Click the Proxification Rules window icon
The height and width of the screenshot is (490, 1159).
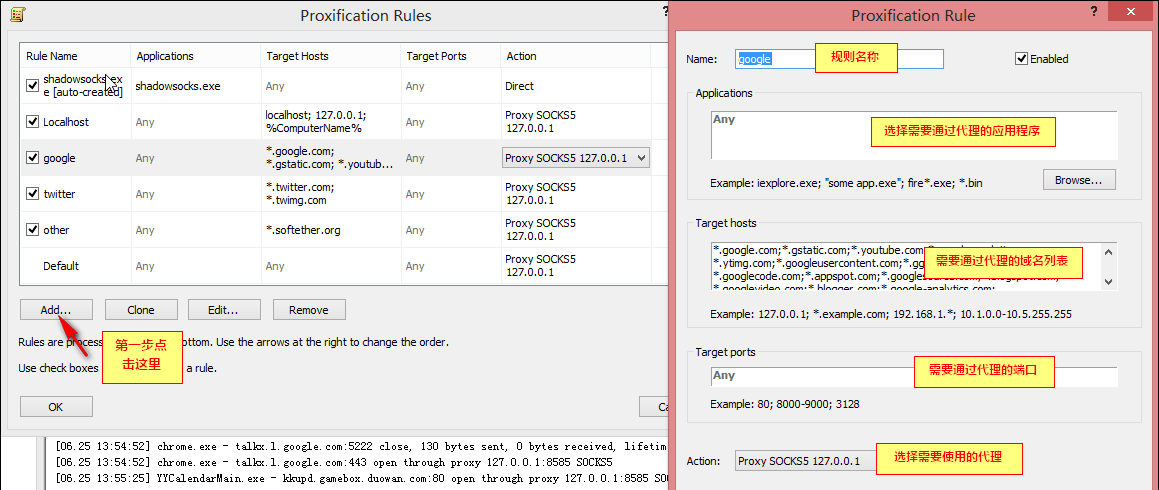[x=19, y=13]
